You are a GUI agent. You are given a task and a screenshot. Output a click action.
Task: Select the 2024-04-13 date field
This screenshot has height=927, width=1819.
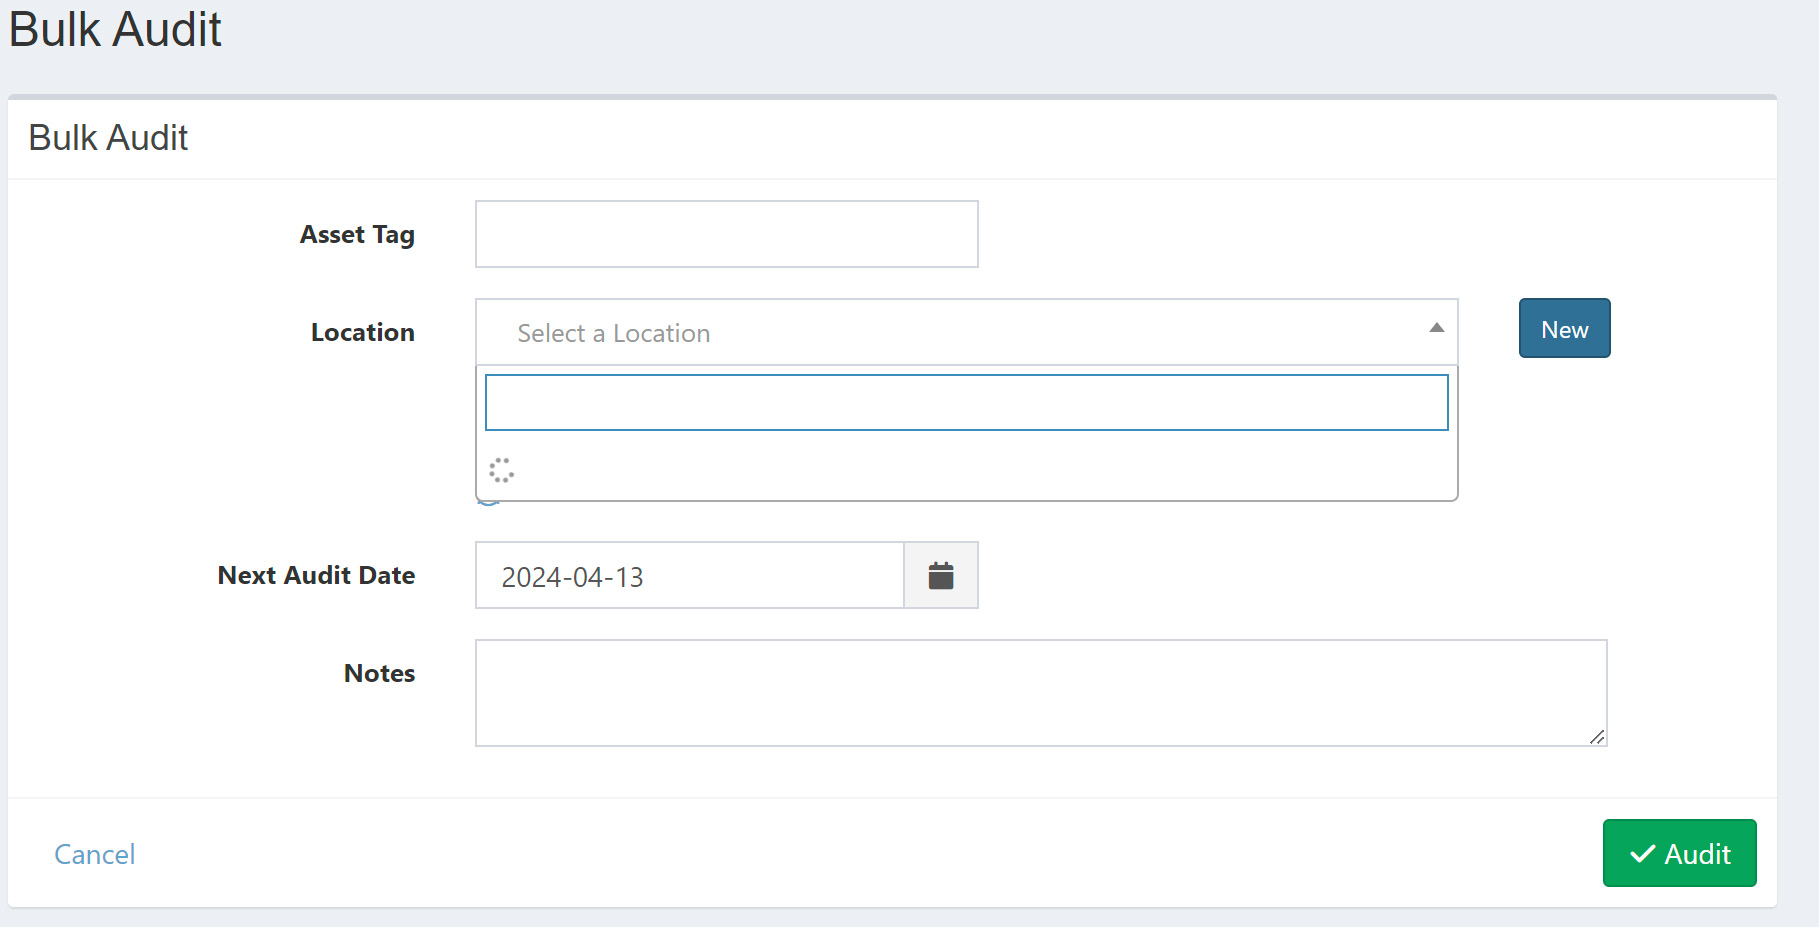688,575
